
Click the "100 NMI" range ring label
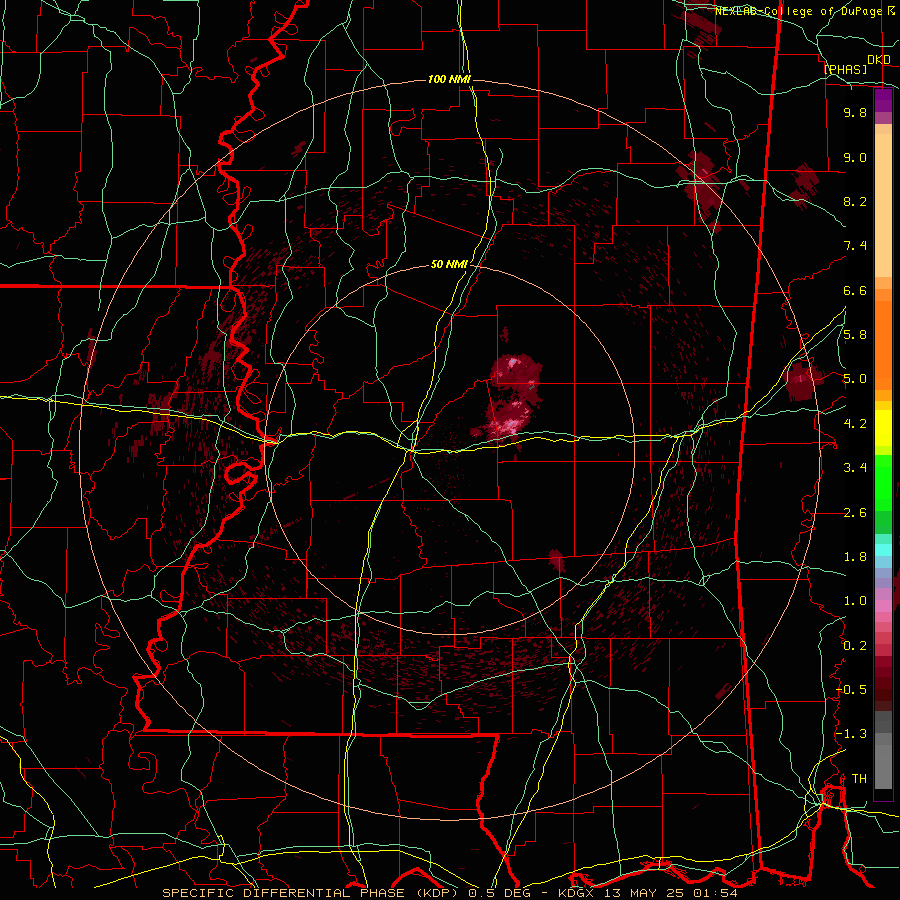click(449, 79)
